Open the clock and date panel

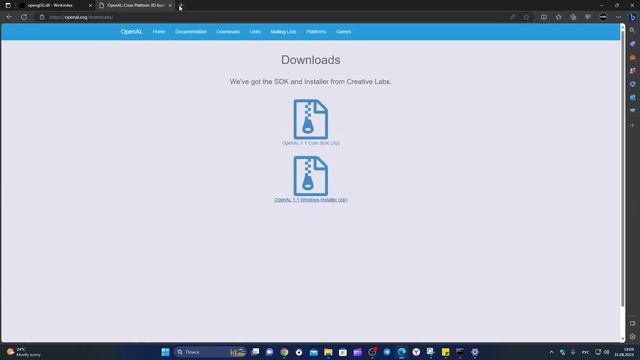tap(624, 352)
